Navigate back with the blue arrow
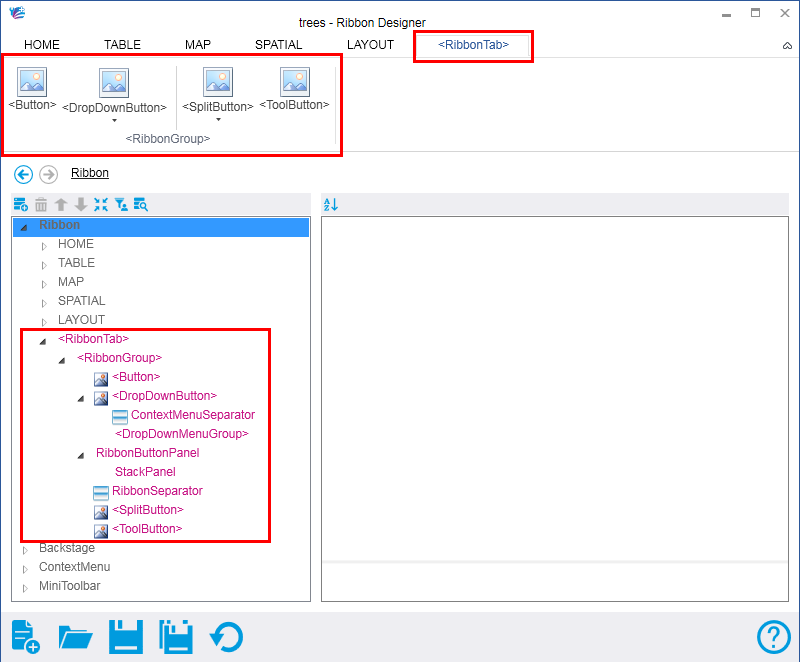Screen dimensions: 800x662 point(23,174)
